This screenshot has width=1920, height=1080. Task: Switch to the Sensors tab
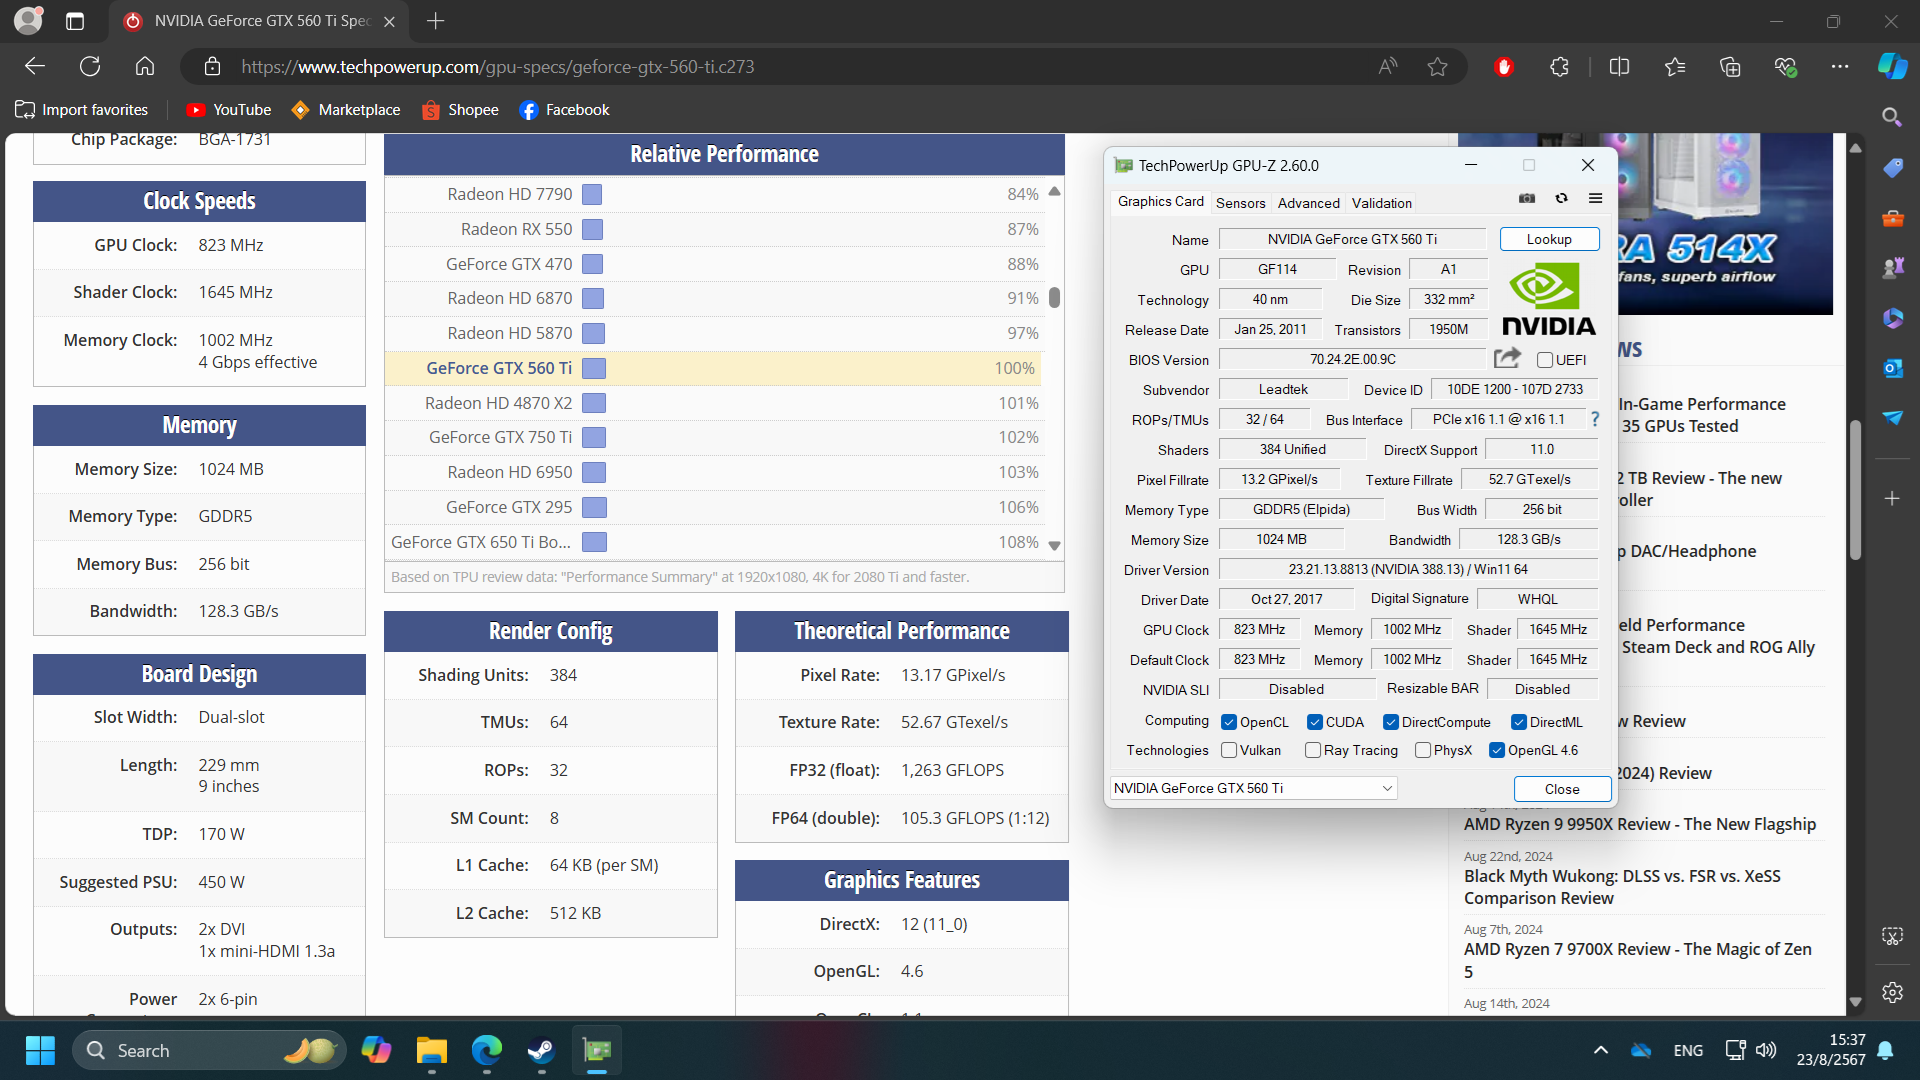(x=1240, y=203)
